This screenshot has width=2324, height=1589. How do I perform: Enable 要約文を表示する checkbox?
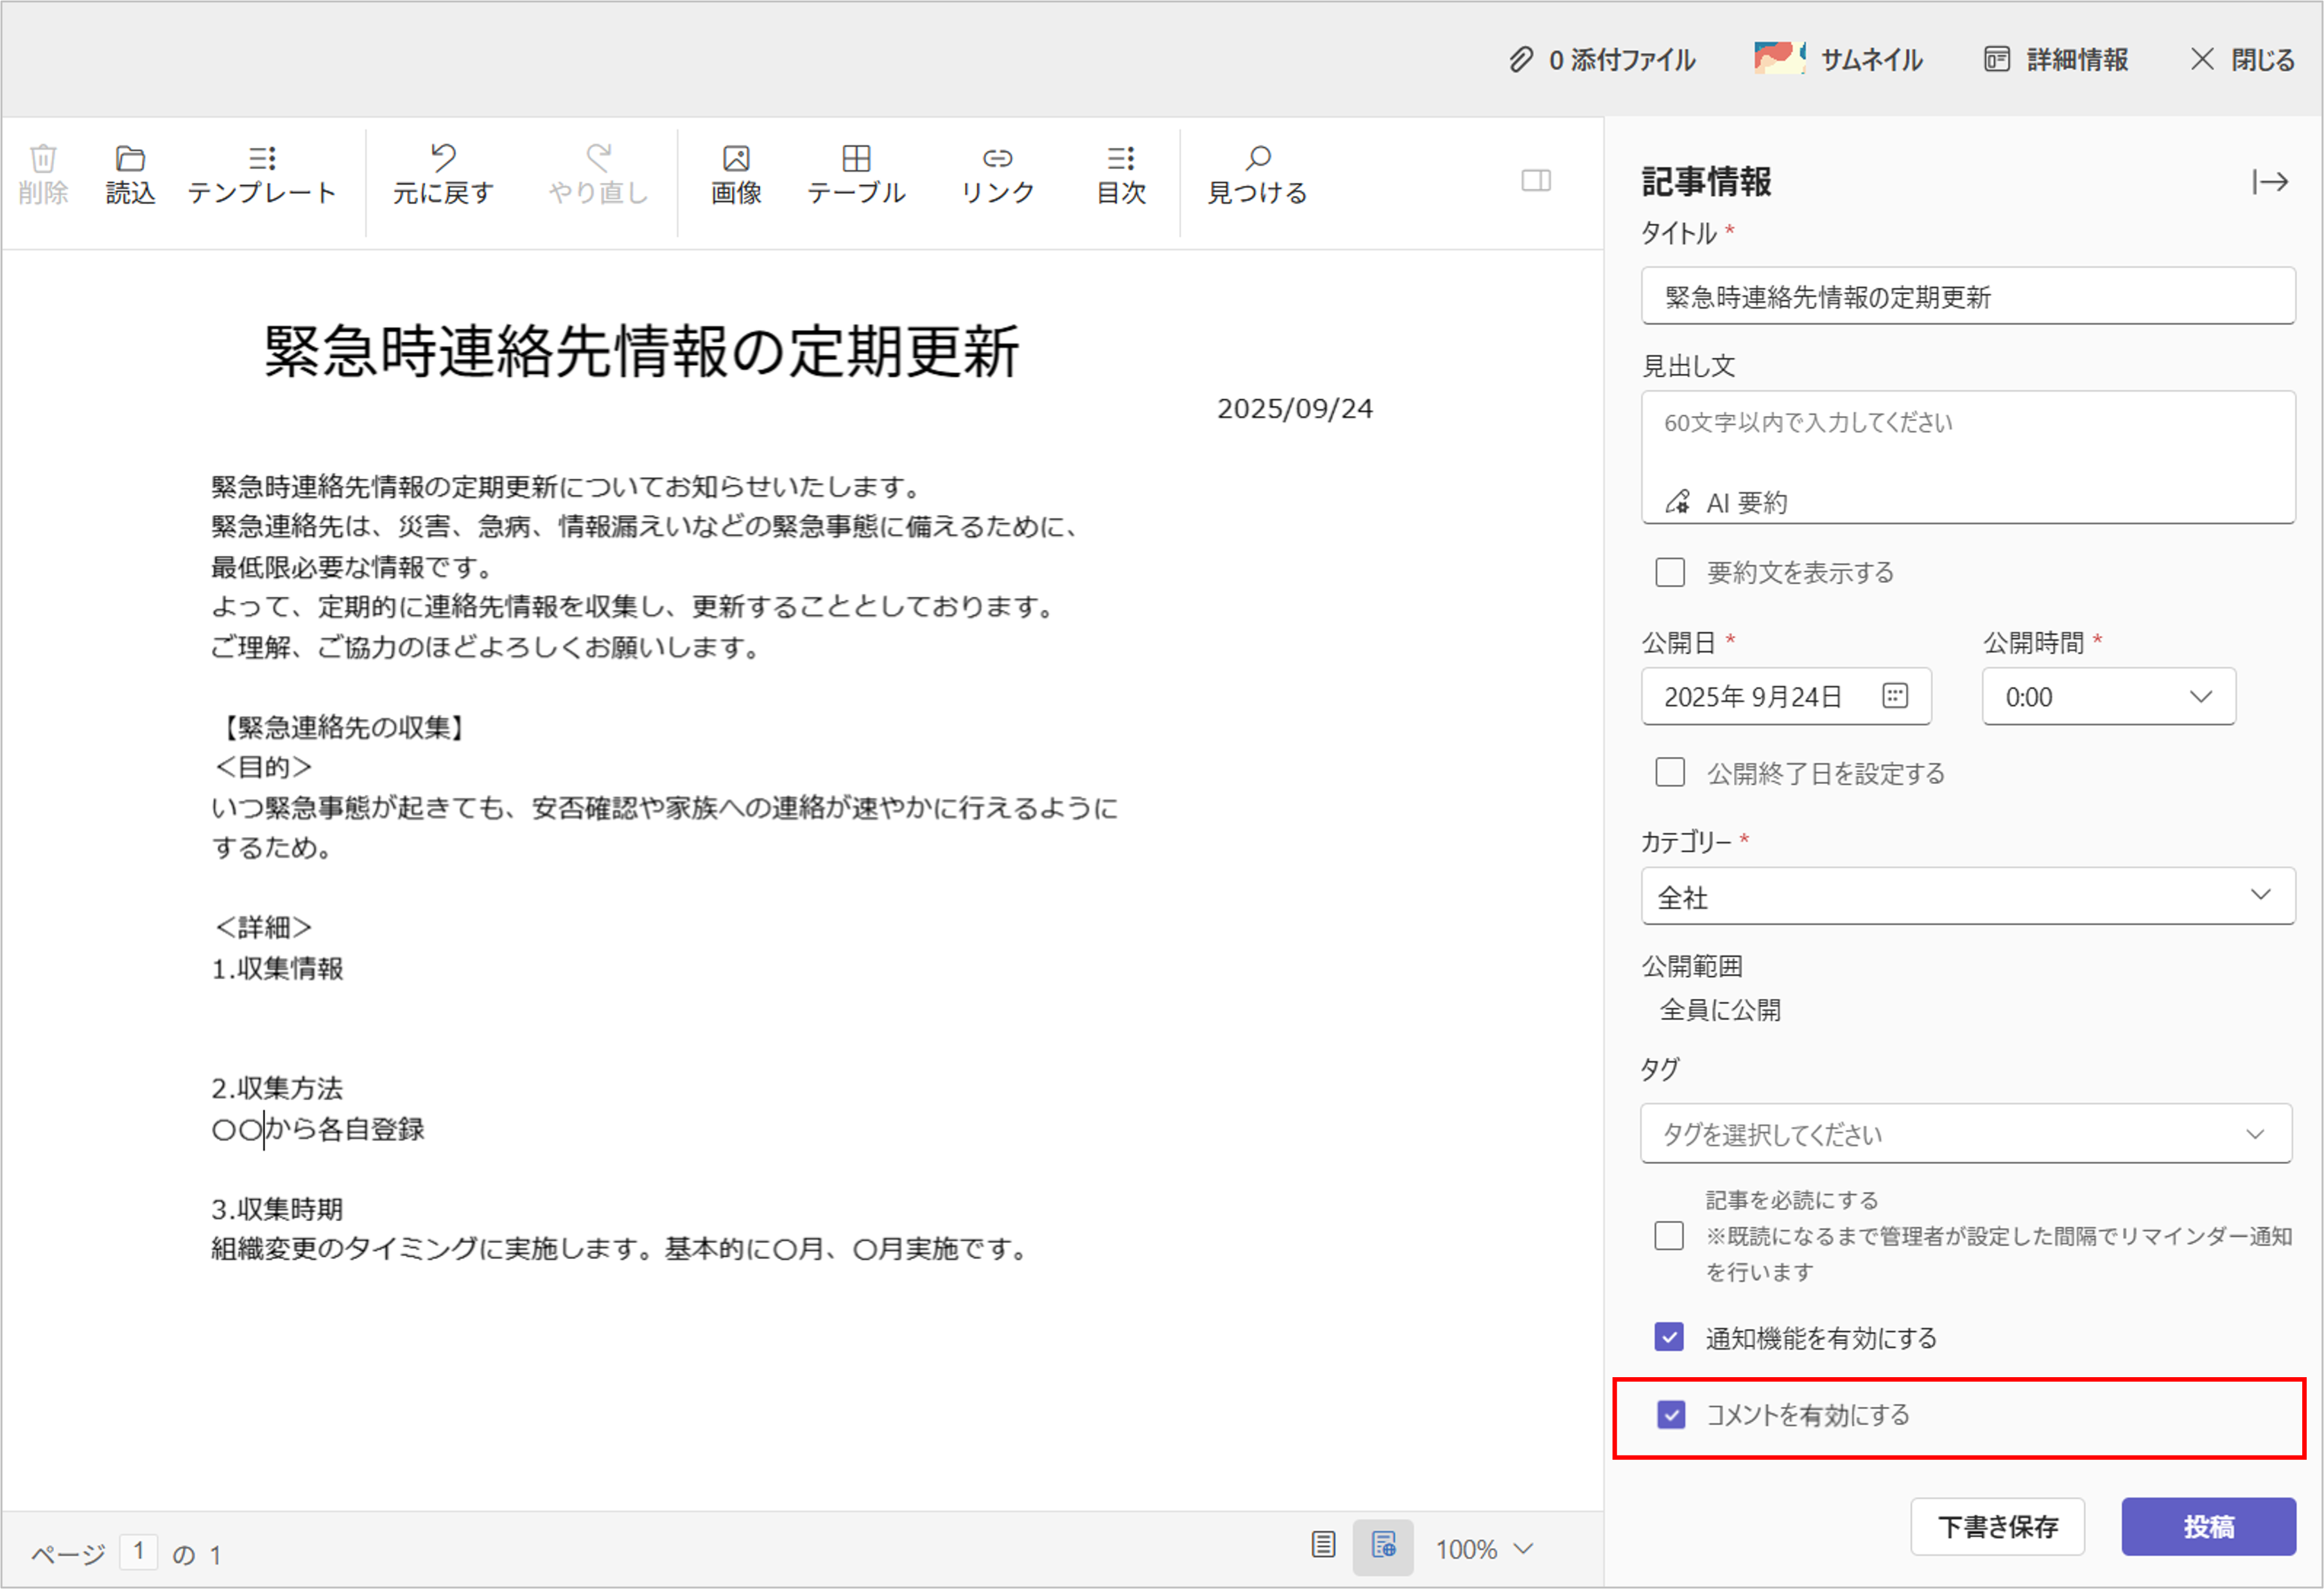click(1670, 573)
